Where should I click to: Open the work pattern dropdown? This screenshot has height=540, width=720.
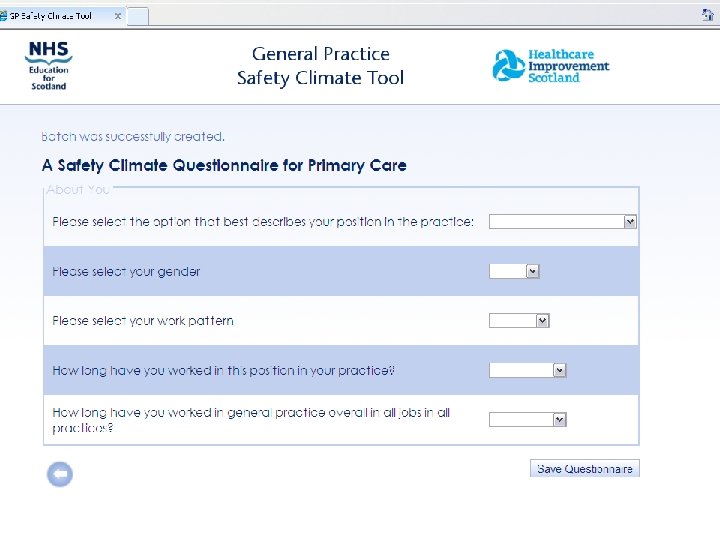519,321
